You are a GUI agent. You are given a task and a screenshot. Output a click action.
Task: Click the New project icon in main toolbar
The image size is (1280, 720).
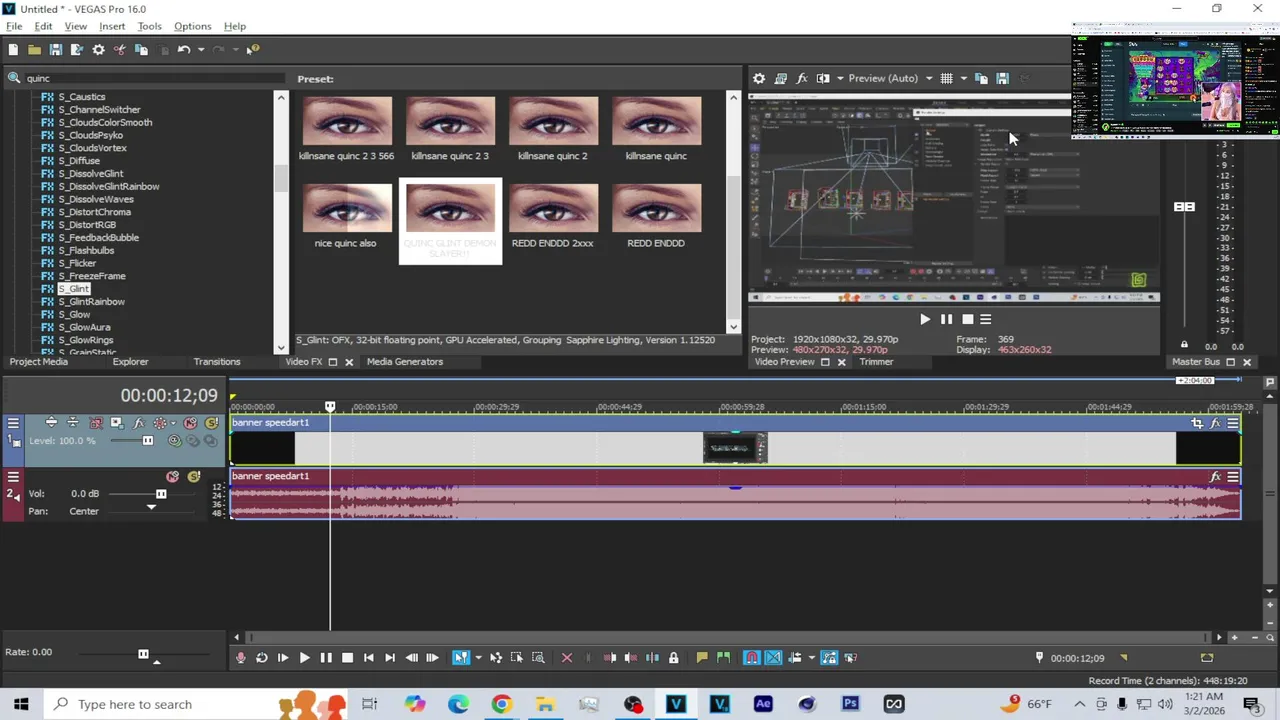tap(13, 49)
